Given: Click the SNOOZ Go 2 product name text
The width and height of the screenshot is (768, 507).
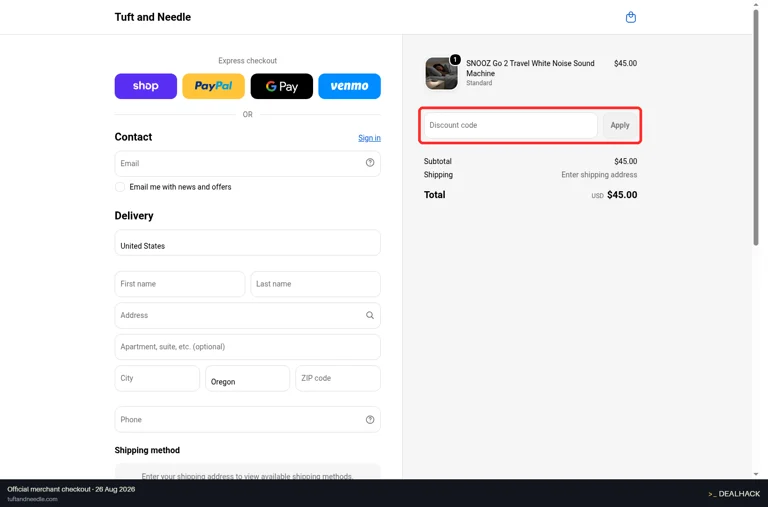Looking at the screenshot, I should (530, 68).
